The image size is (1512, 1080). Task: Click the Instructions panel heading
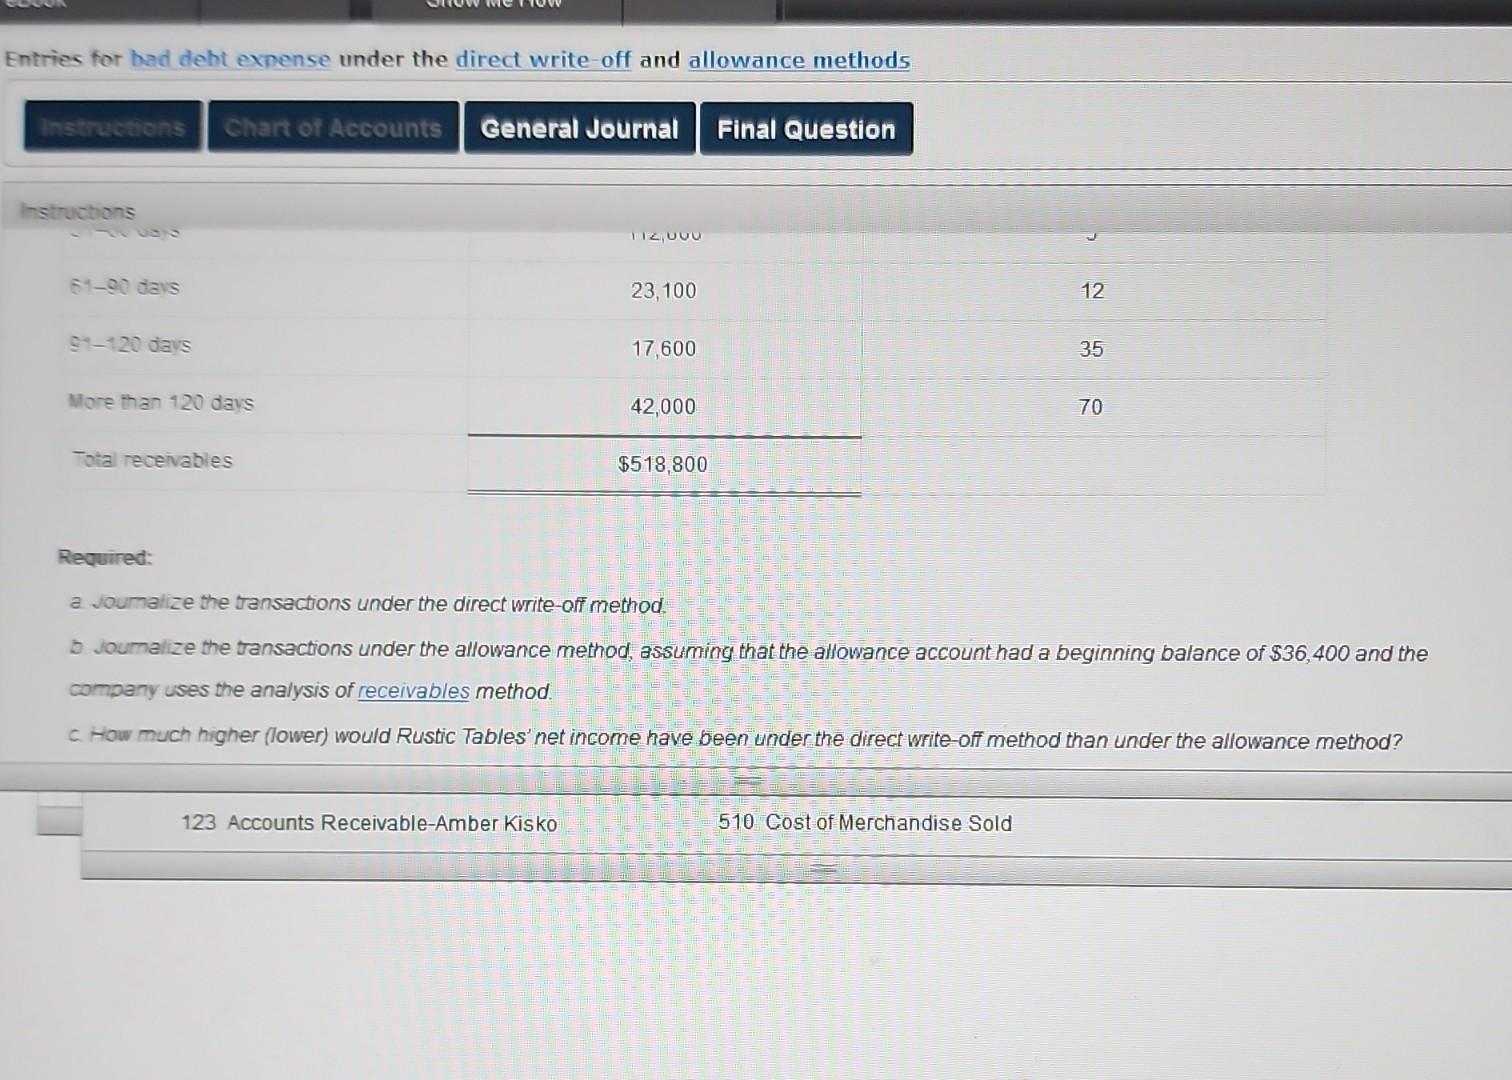point(76,211)
